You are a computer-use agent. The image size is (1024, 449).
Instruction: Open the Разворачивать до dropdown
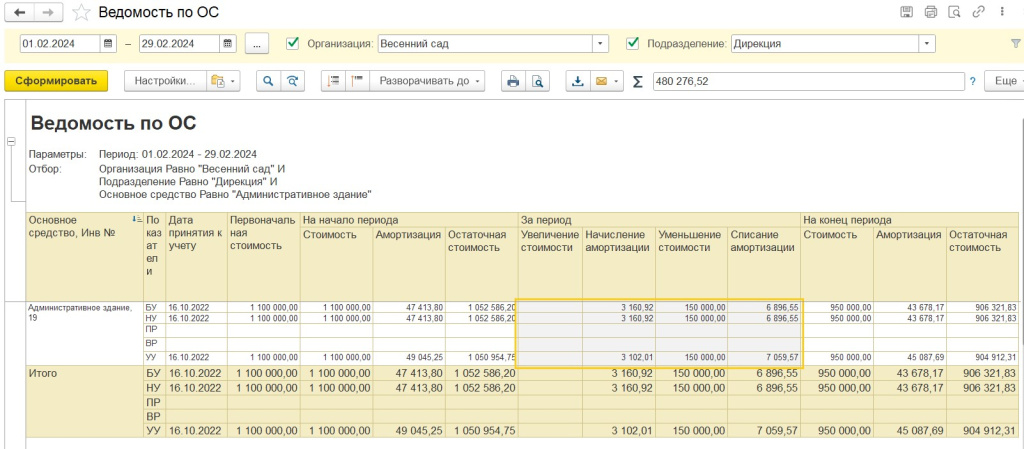pyautogui.click(x=427, y=81)
